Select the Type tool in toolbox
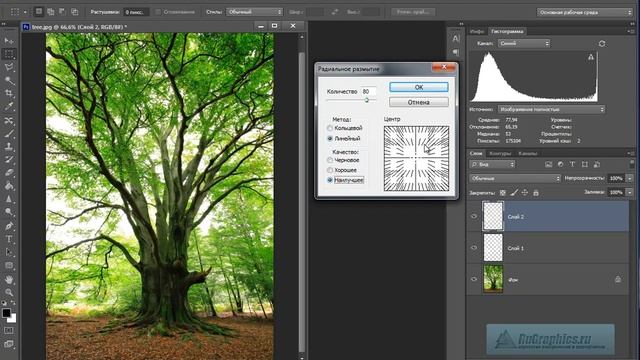 click(x=9, y=239)
